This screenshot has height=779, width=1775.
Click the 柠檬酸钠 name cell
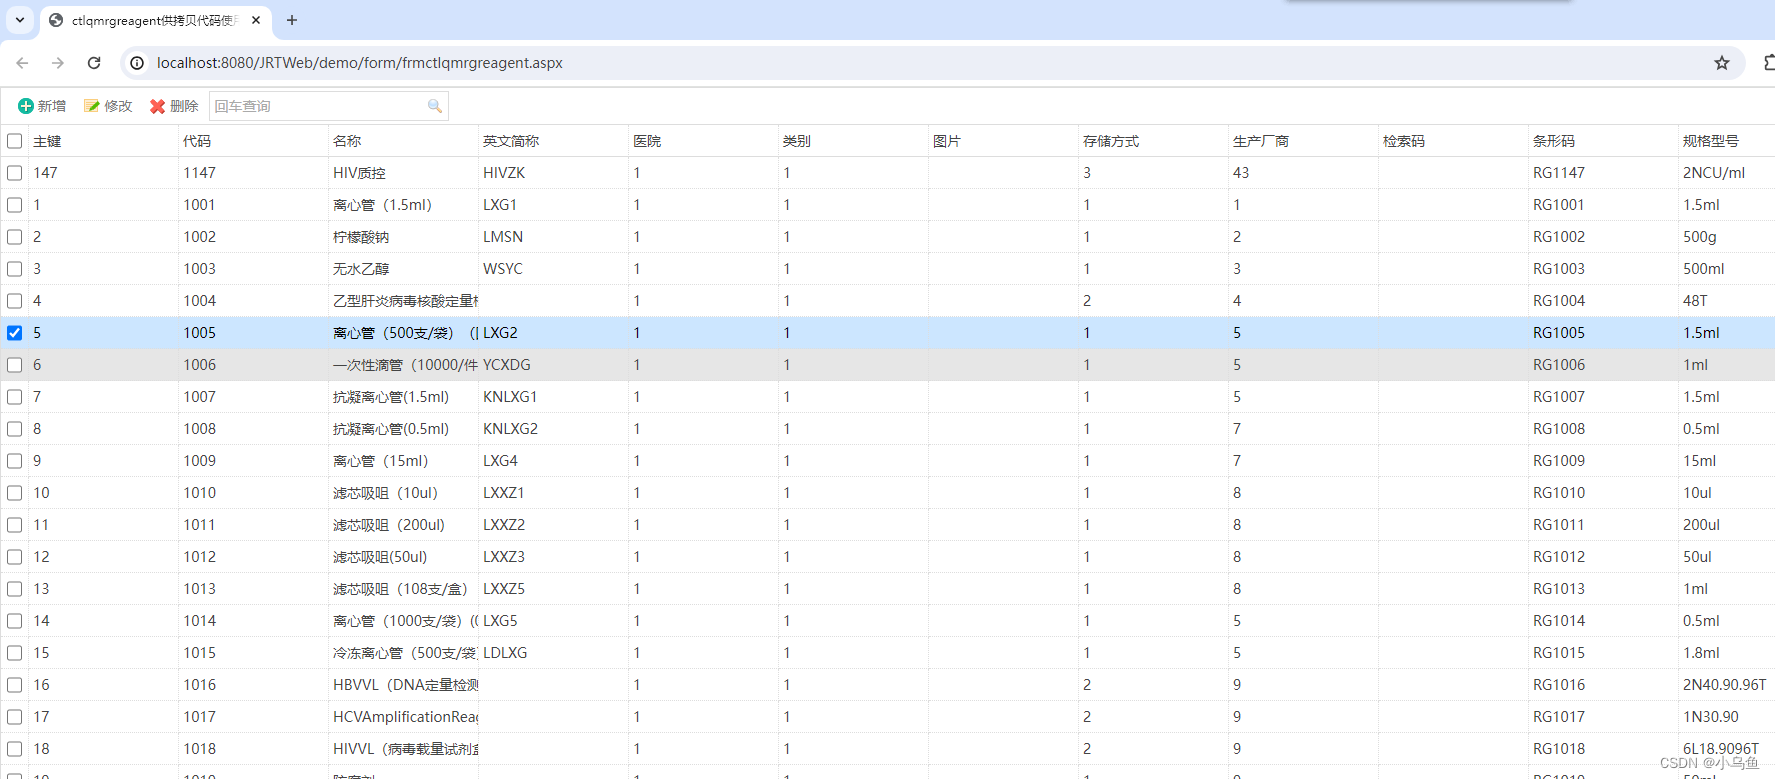click(x=403, y=237)
